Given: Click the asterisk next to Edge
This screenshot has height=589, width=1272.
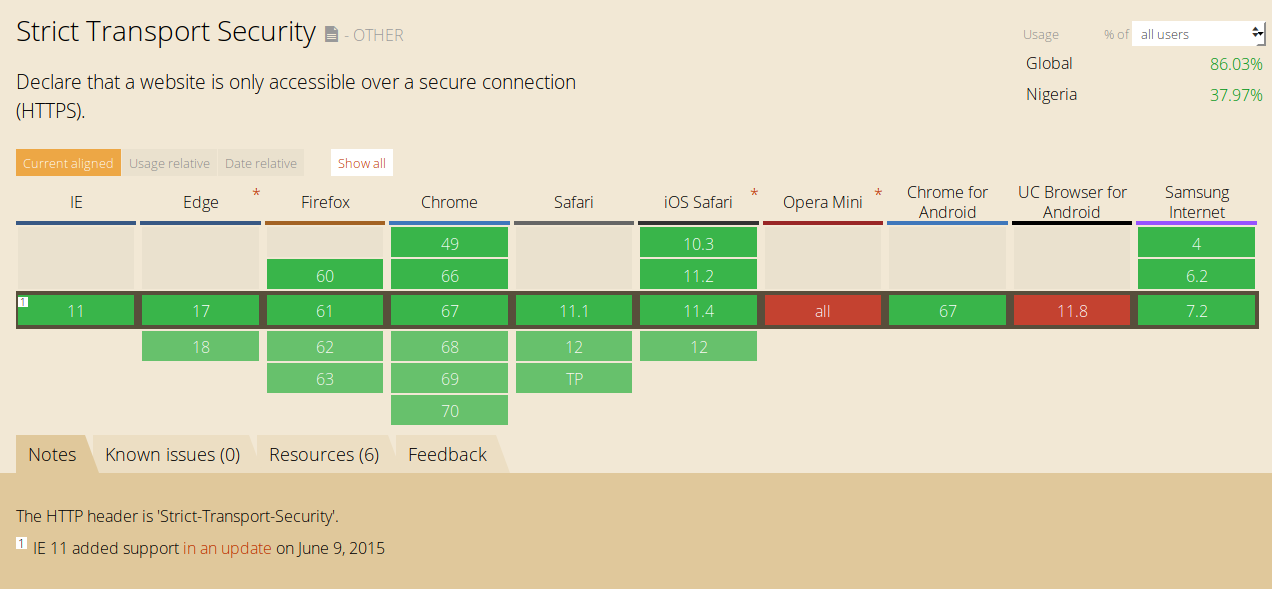Looking at the screenshot, I should tap(256, 192).
